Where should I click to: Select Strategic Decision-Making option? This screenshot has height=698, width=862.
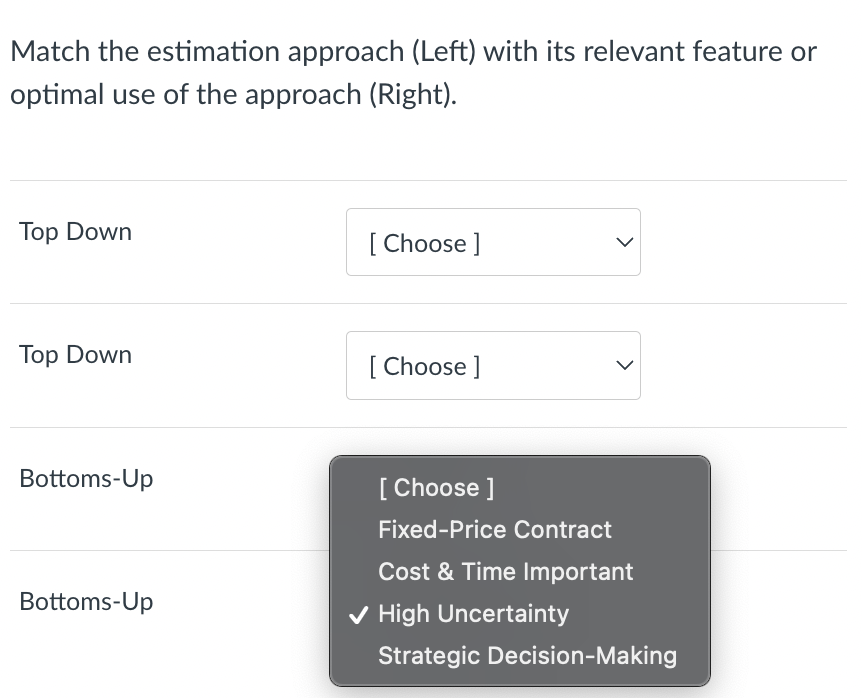527,655
